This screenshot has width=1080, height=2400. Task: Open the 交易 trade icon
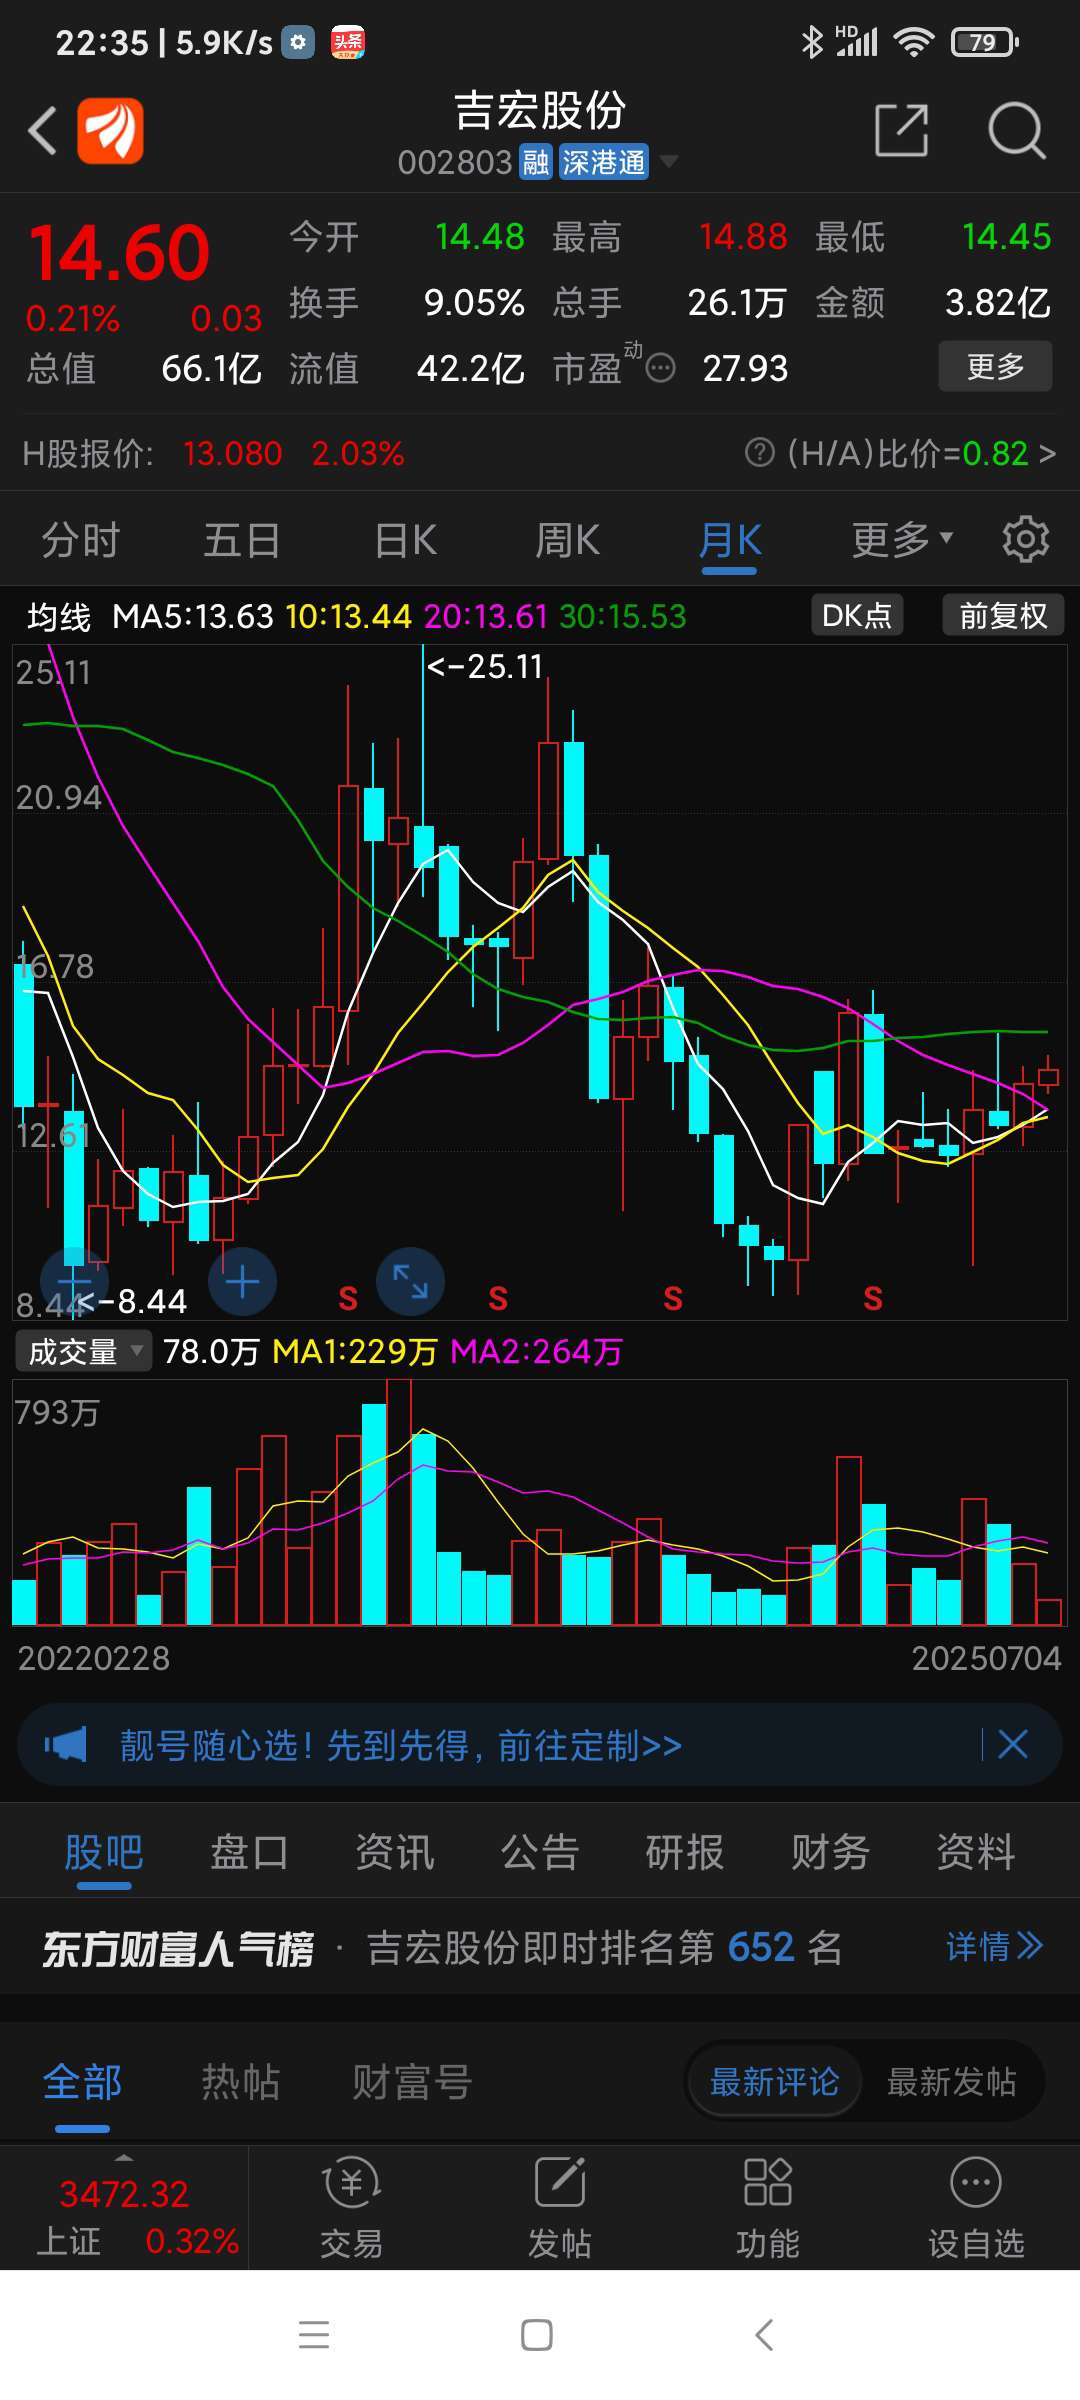coord(351,2208)
